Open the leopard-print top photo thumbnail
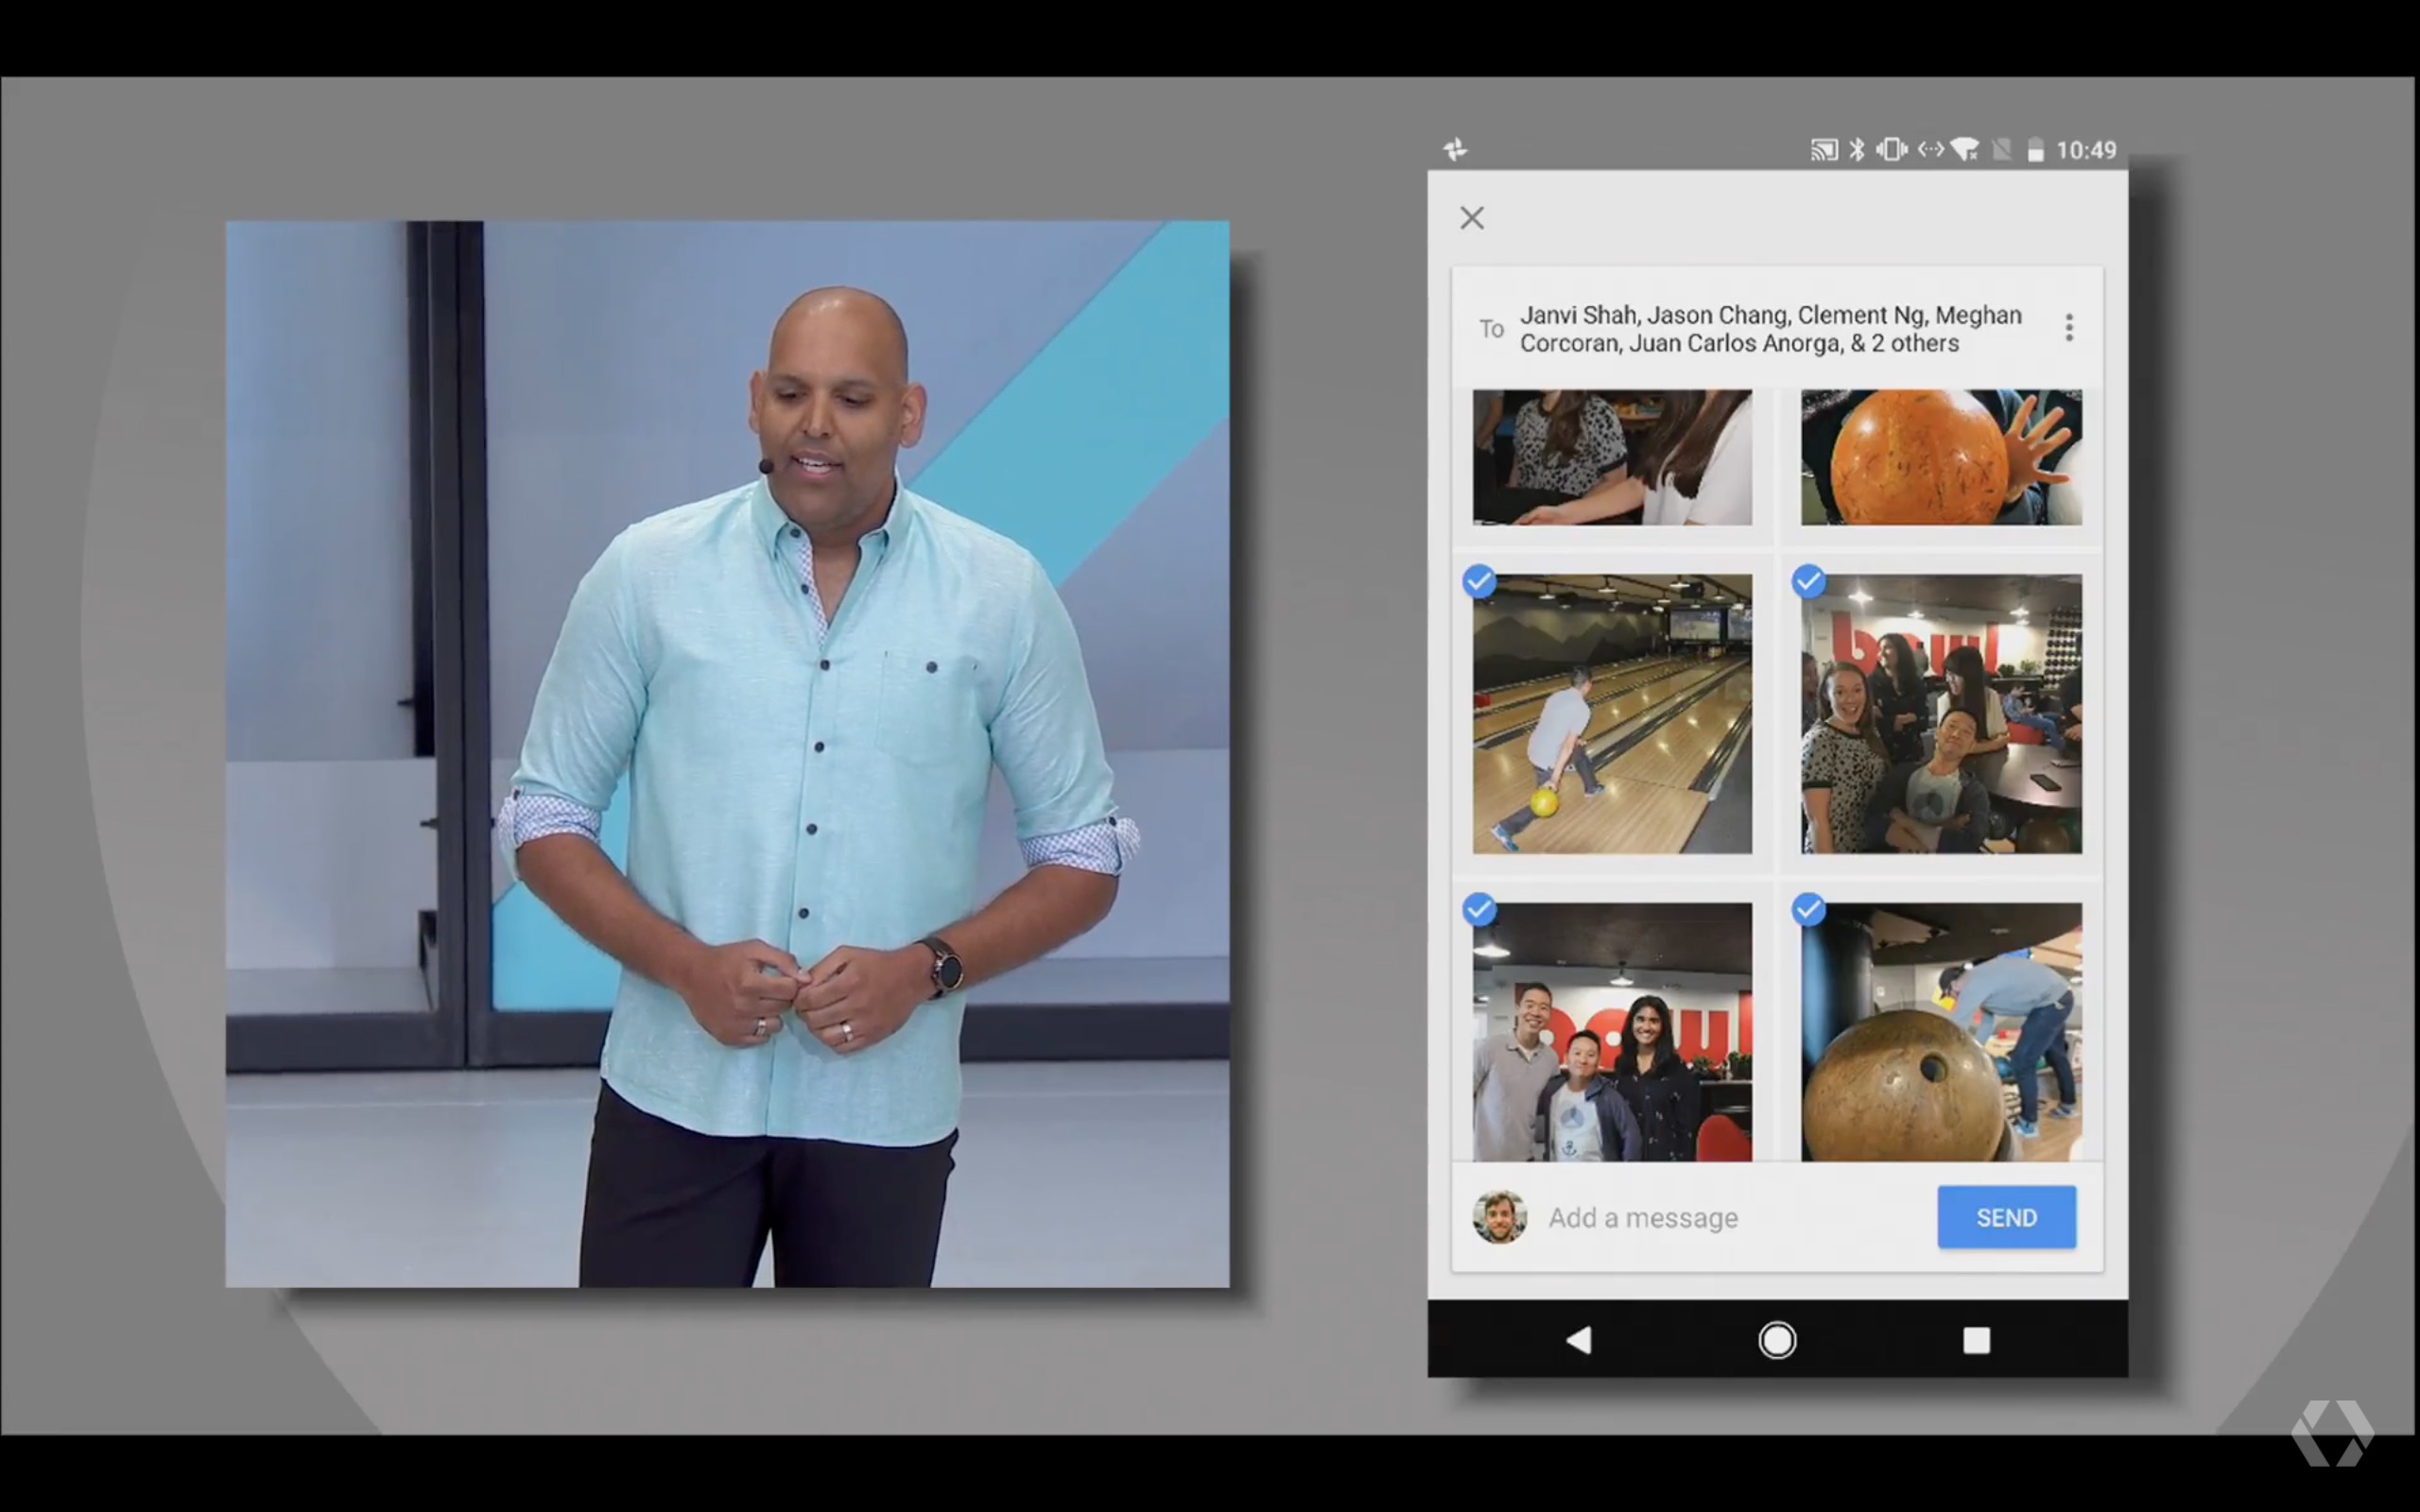 pyautogui.click(x=1612, y=457)
